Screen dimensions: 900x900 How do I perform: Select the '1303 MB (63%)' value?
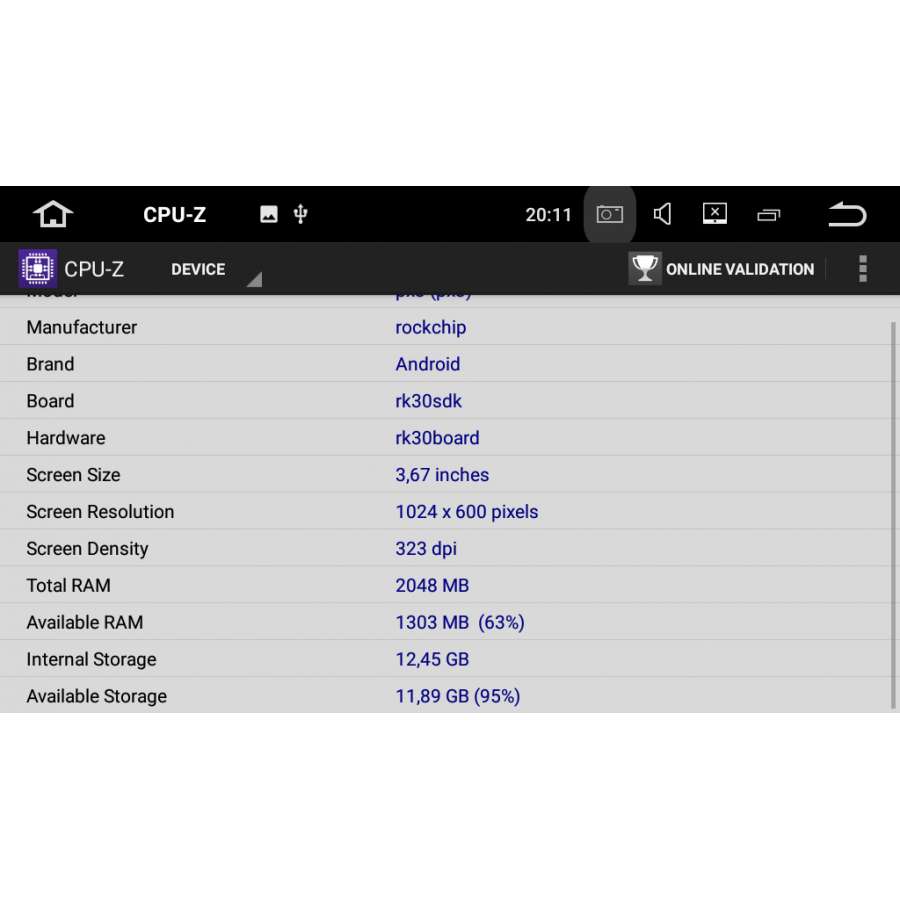pyautogui.click(x=460, y=622)
